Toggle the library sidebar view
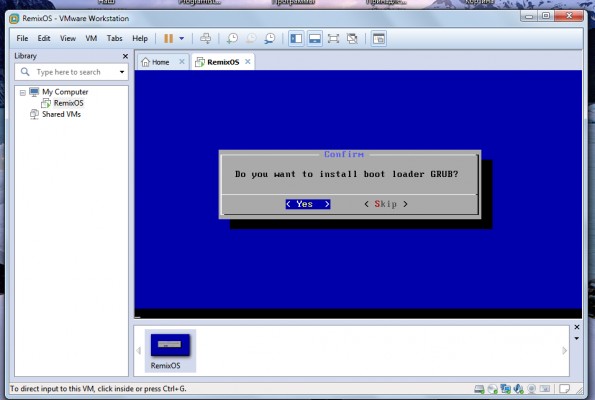This screenshot has height=400, width=595. pos(296,38)
